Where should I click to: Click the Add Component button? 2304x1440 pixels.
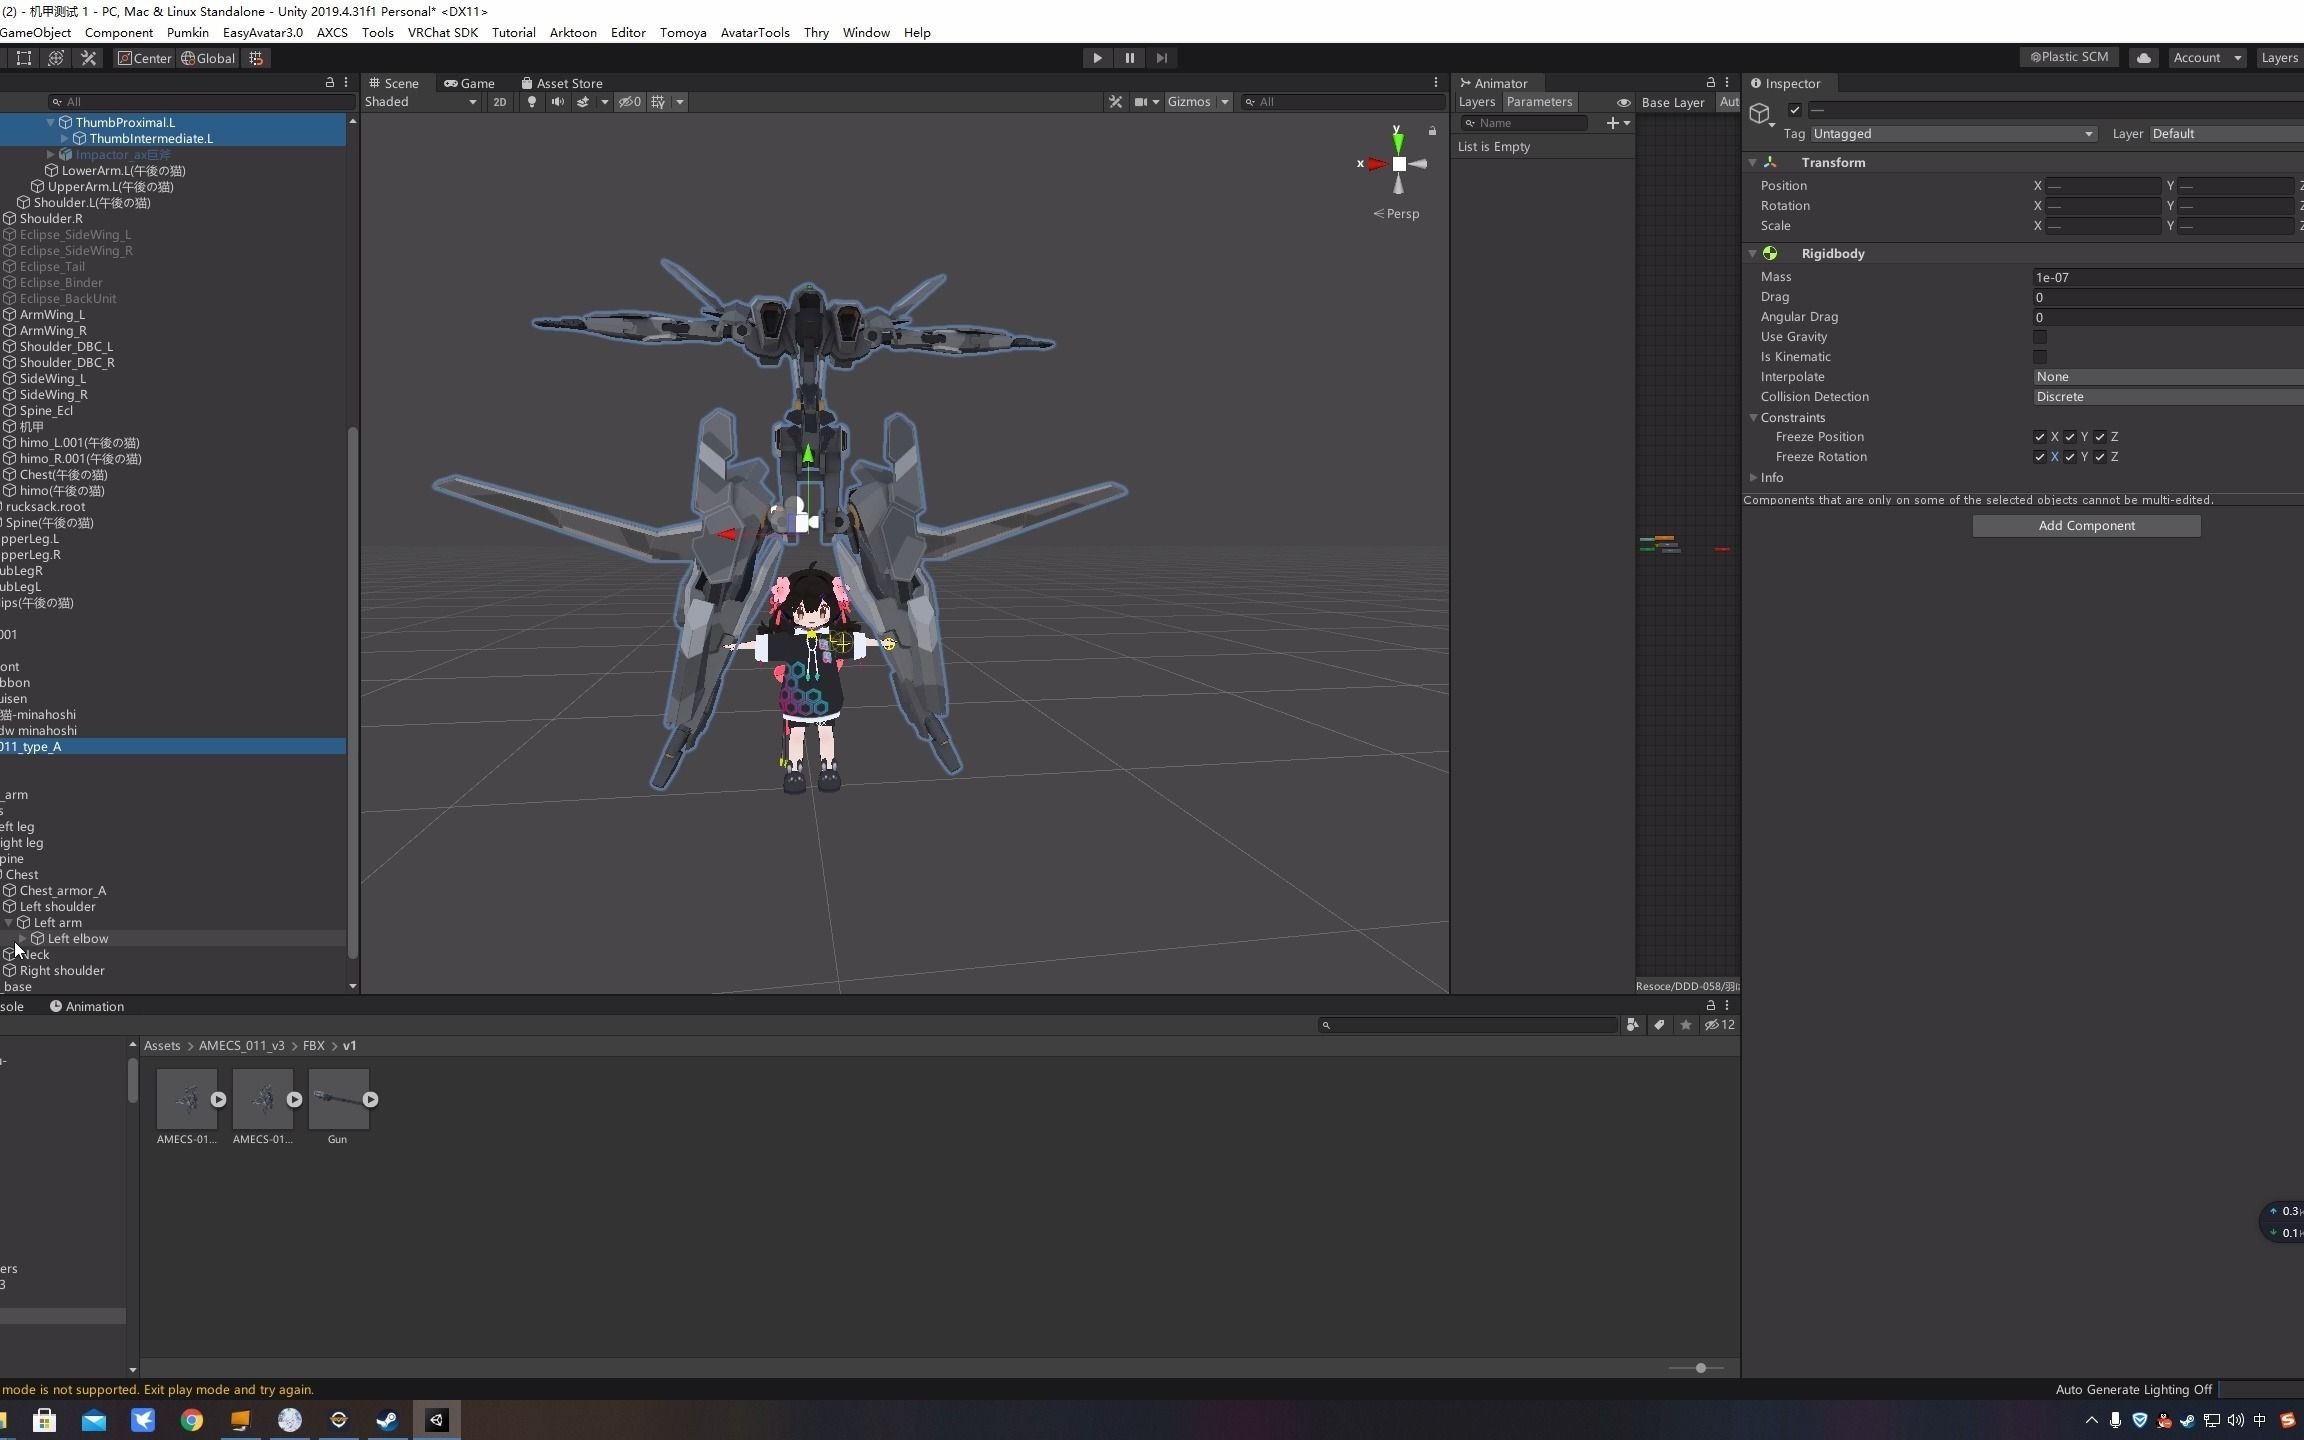[x=2085, y=525]
